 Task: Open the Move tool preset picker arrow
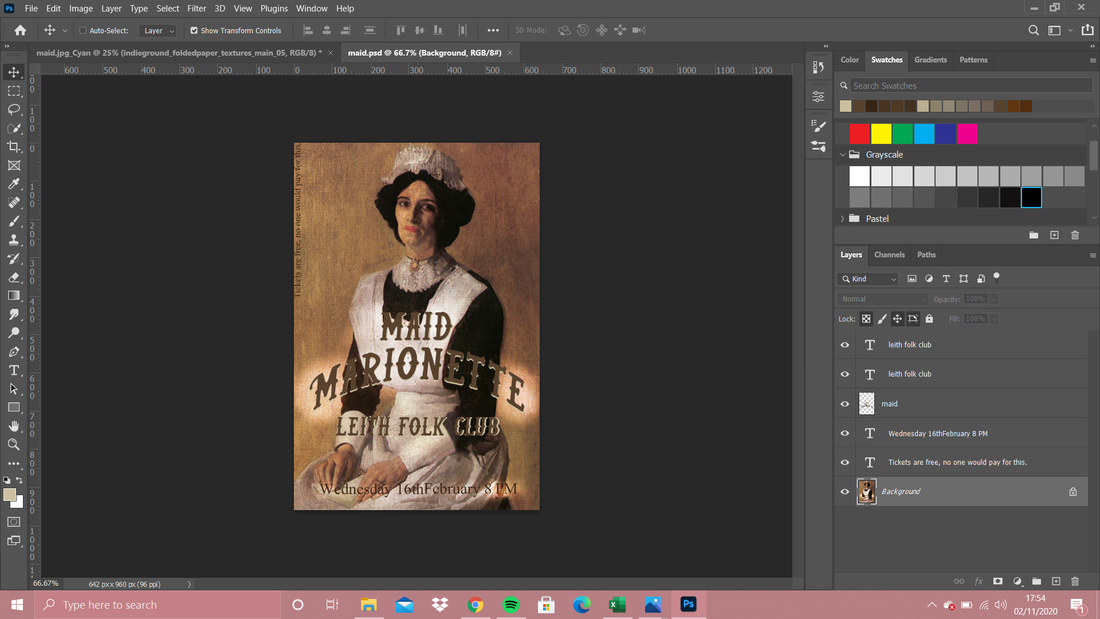point(65,31)
